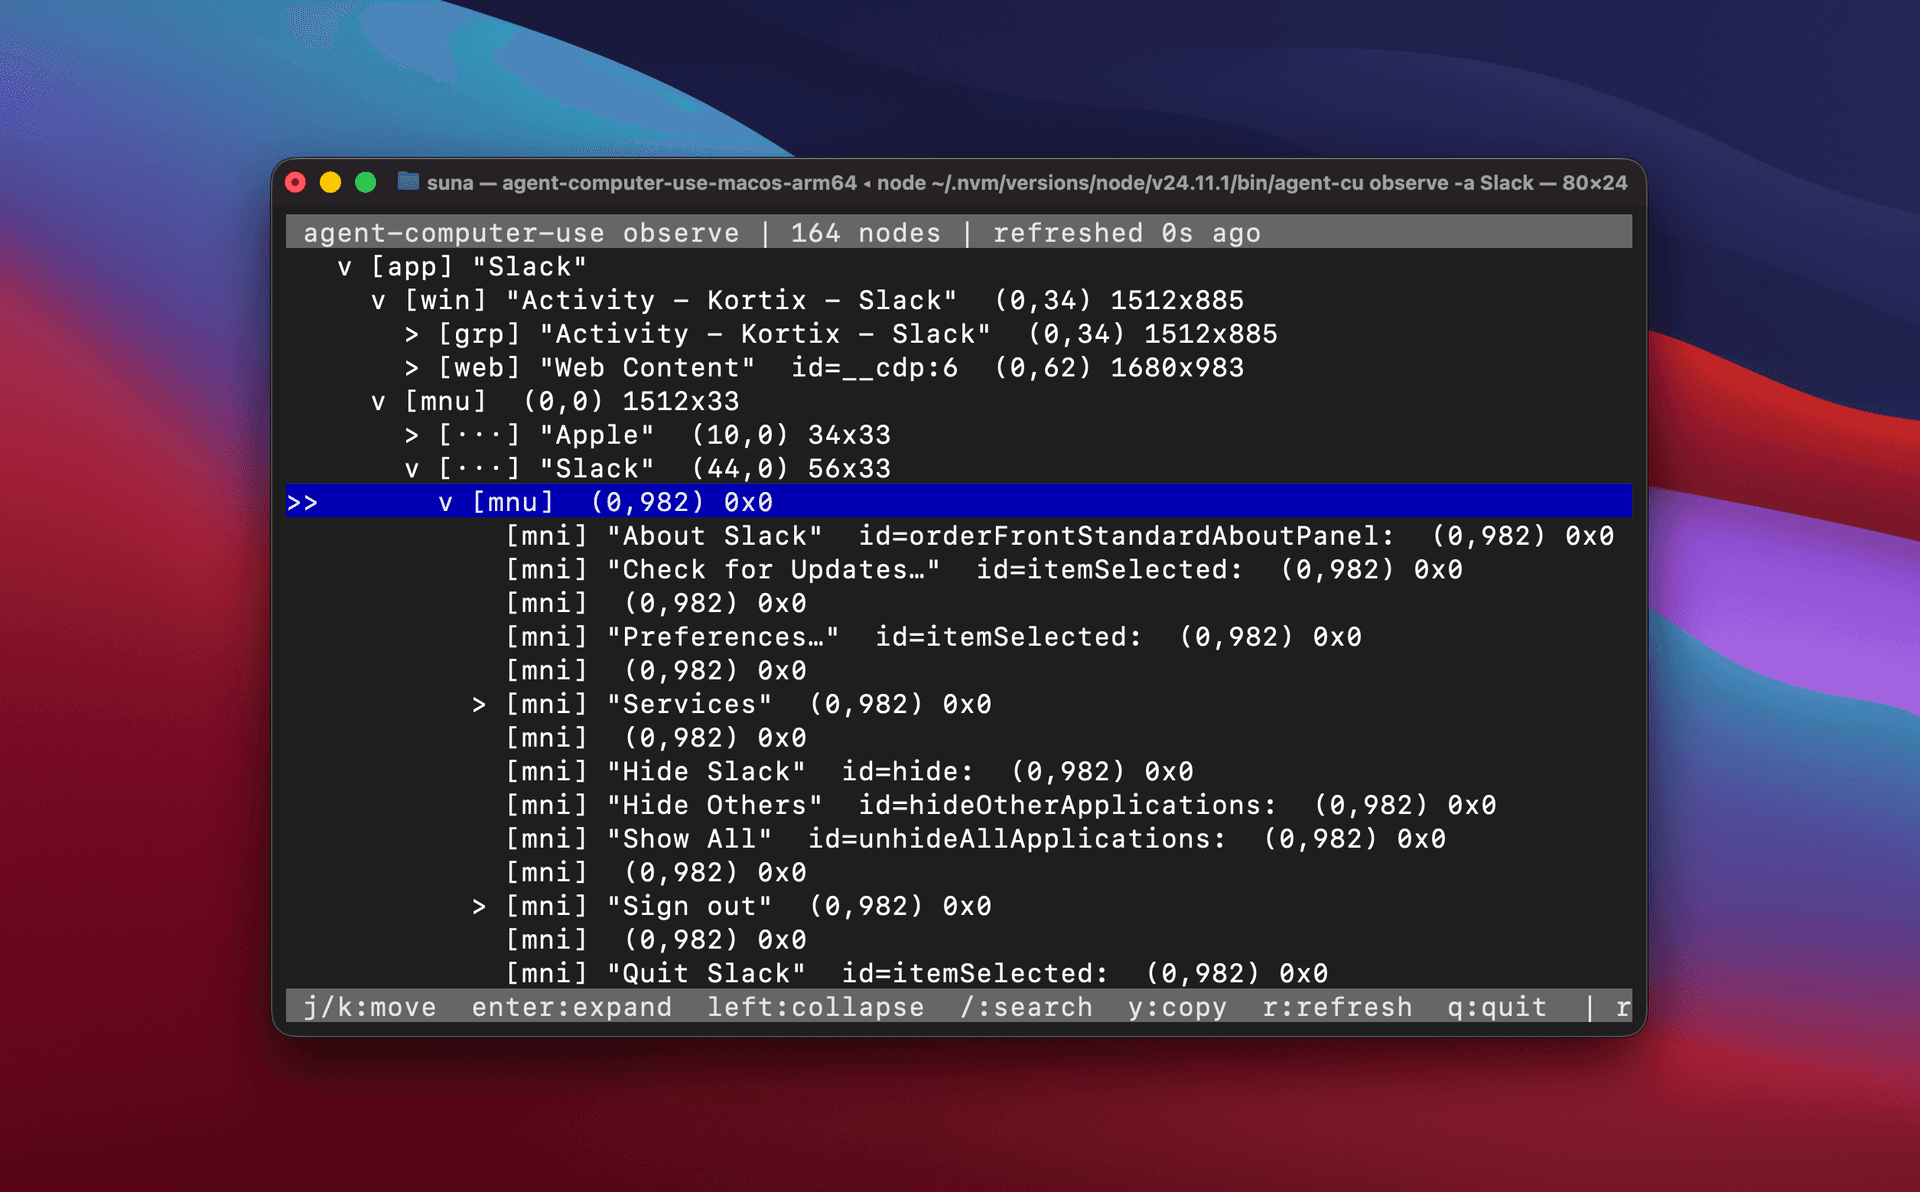Close the terminal window with the red button
This screenshot has height=1192, width=1920.
295,182
